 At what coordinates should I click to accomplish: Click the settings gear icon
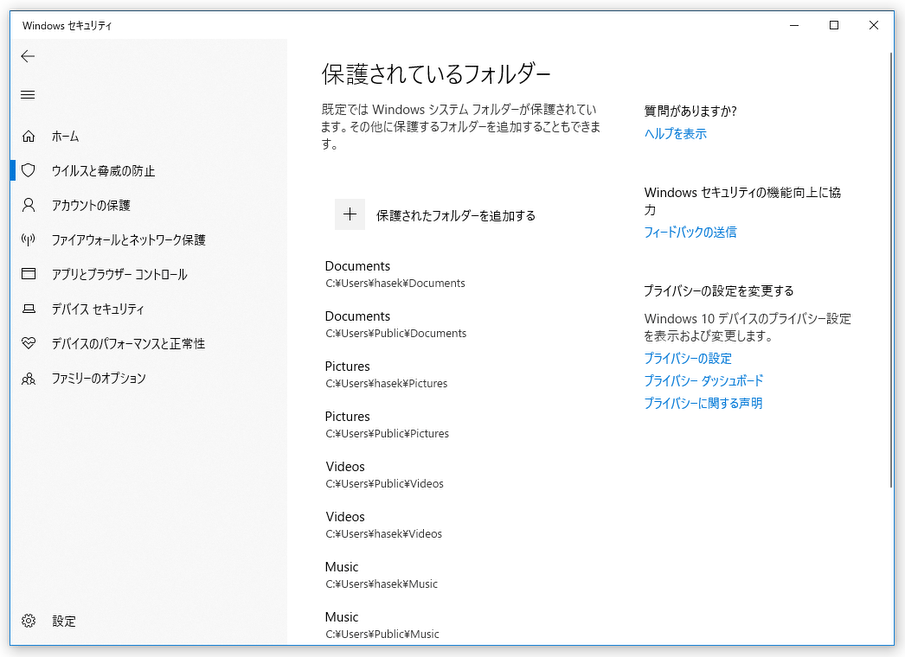pyautogui.click(x=28, y=621)
